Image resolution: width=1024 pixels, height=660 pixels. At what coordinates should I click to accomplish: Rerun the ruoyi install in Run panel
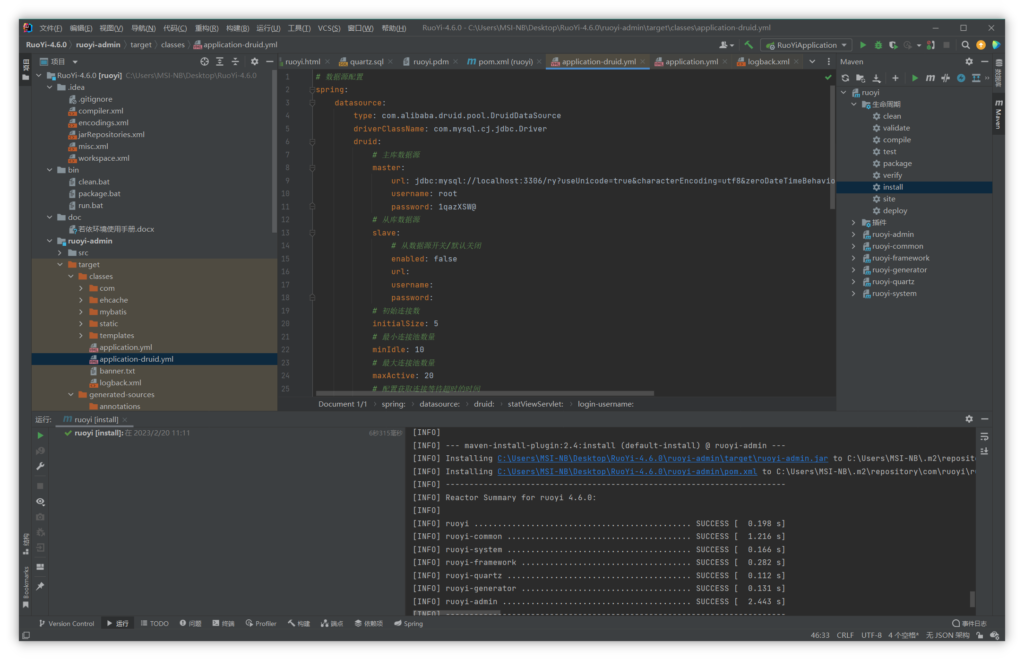[40, 435]
